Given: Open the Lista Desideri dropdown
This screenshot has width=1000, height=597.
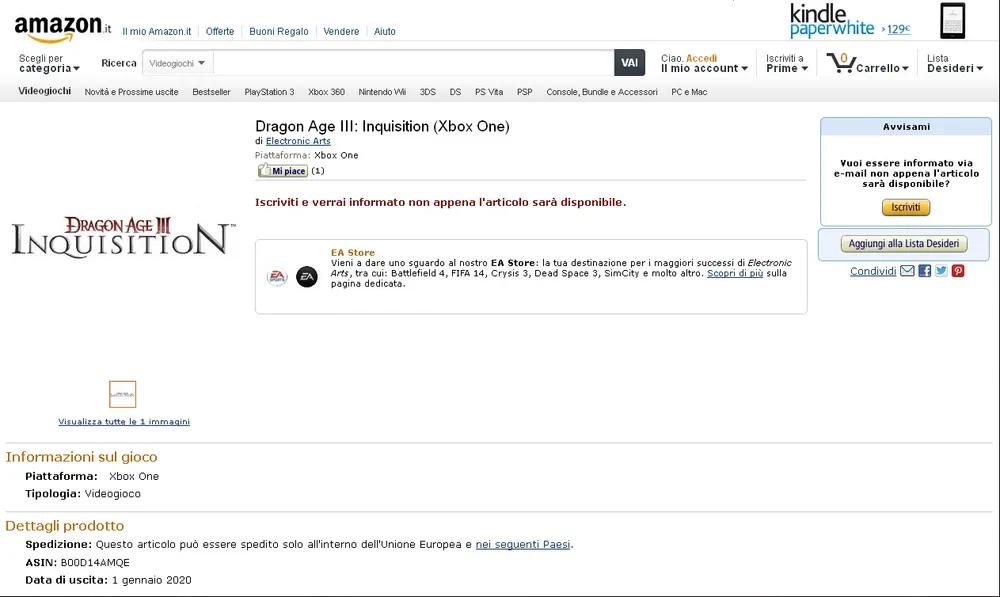Looking at the screenshot, I should [954, 68].
